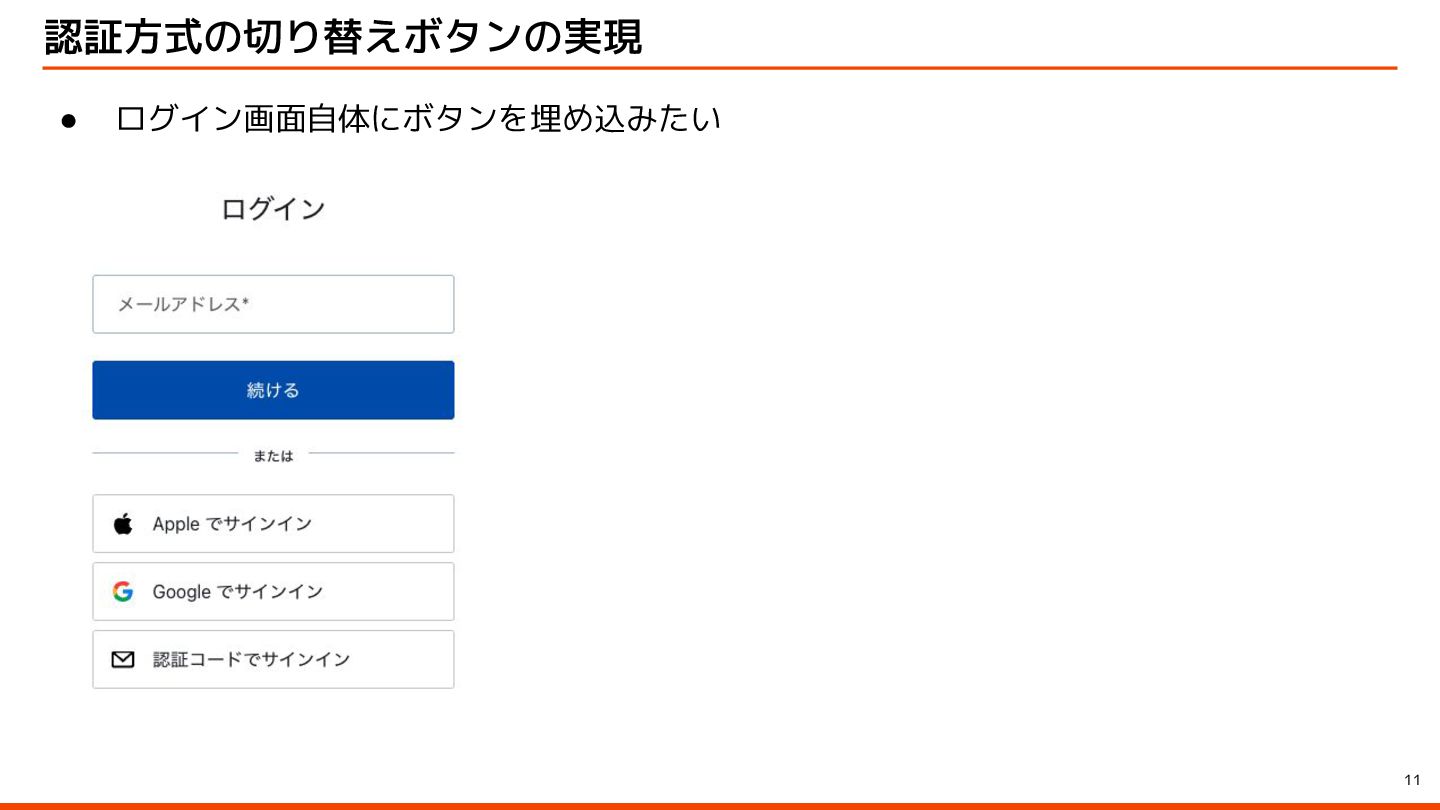The image size is (1440, 810).
Task: Choose '認証コードでサインイン' option text
Action: point(251,660)
